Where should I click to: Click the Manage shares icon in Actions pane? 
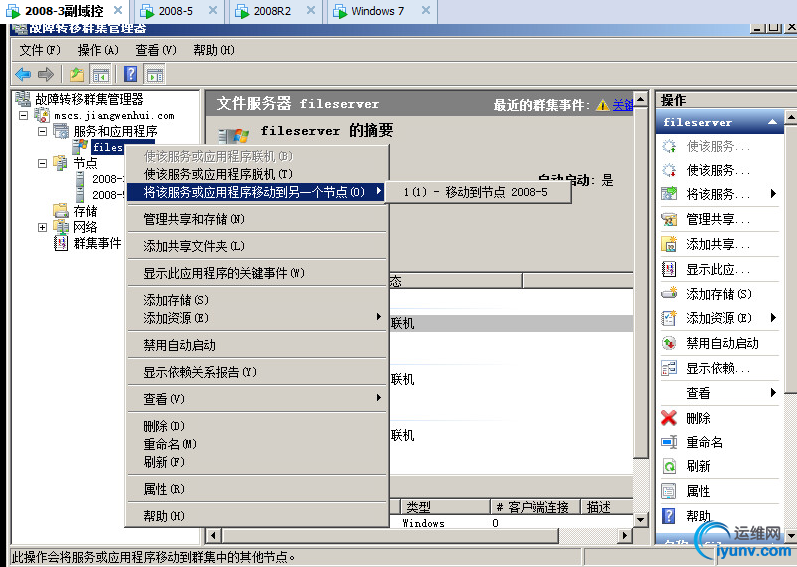669,219
